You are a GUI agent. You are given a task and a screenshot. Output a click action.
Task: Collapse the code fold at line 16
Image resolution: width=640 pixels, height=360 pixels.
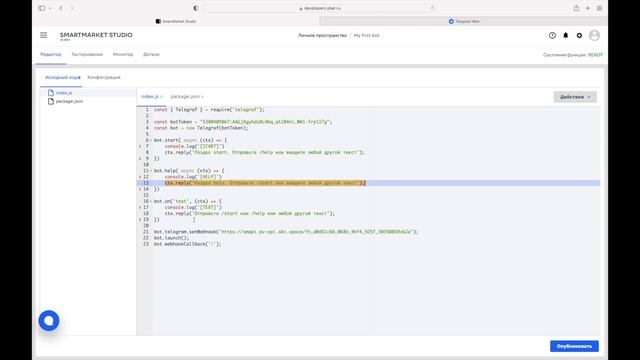151,201
